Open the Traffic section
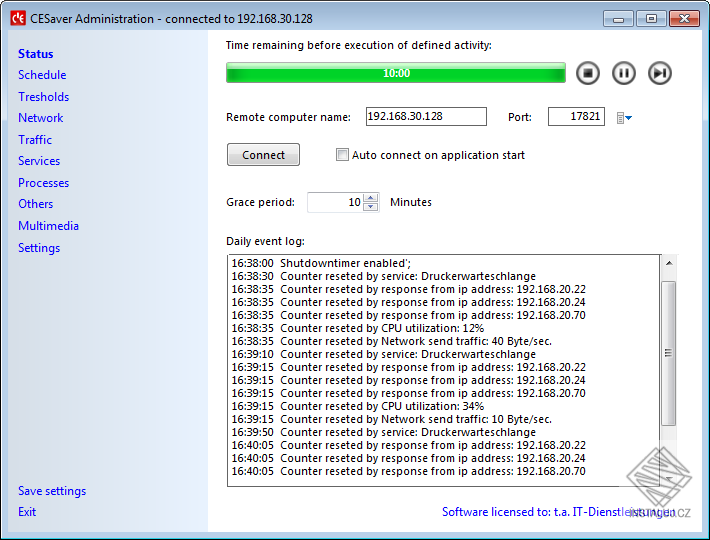This screenshot has height=540, width=710. click(x=35, y=139)
